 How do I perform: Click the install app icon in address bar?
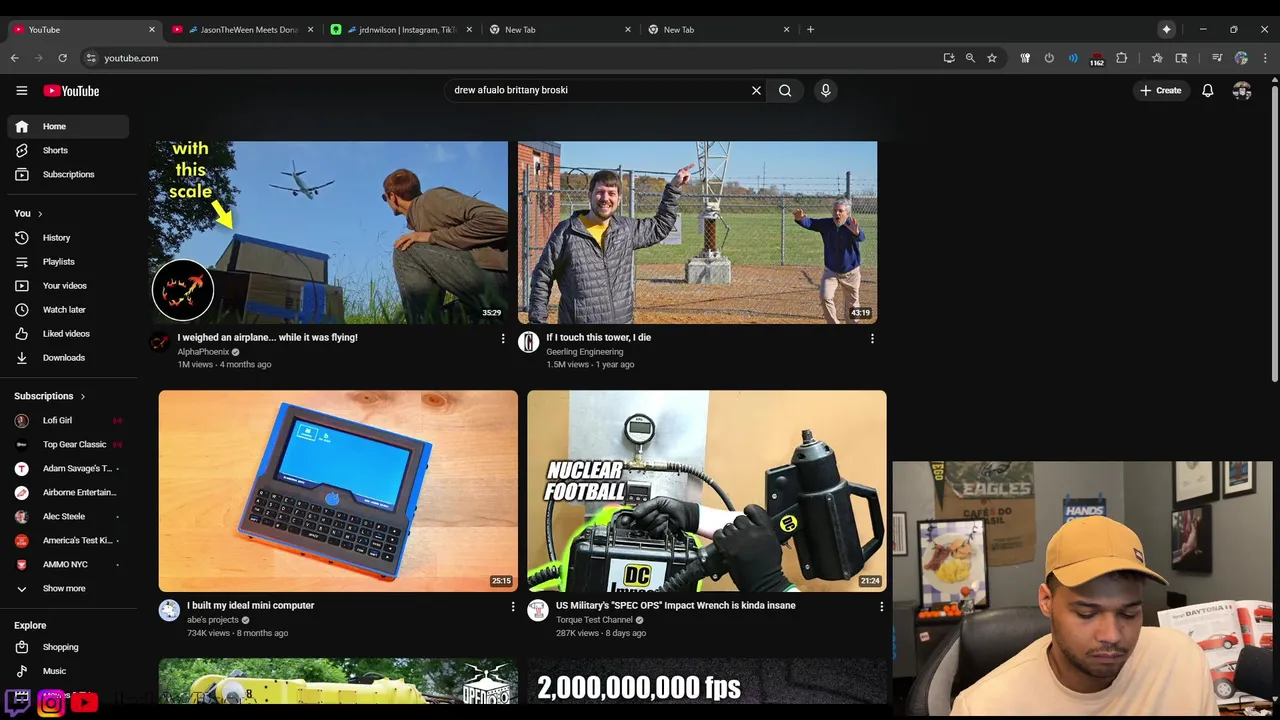948,58
